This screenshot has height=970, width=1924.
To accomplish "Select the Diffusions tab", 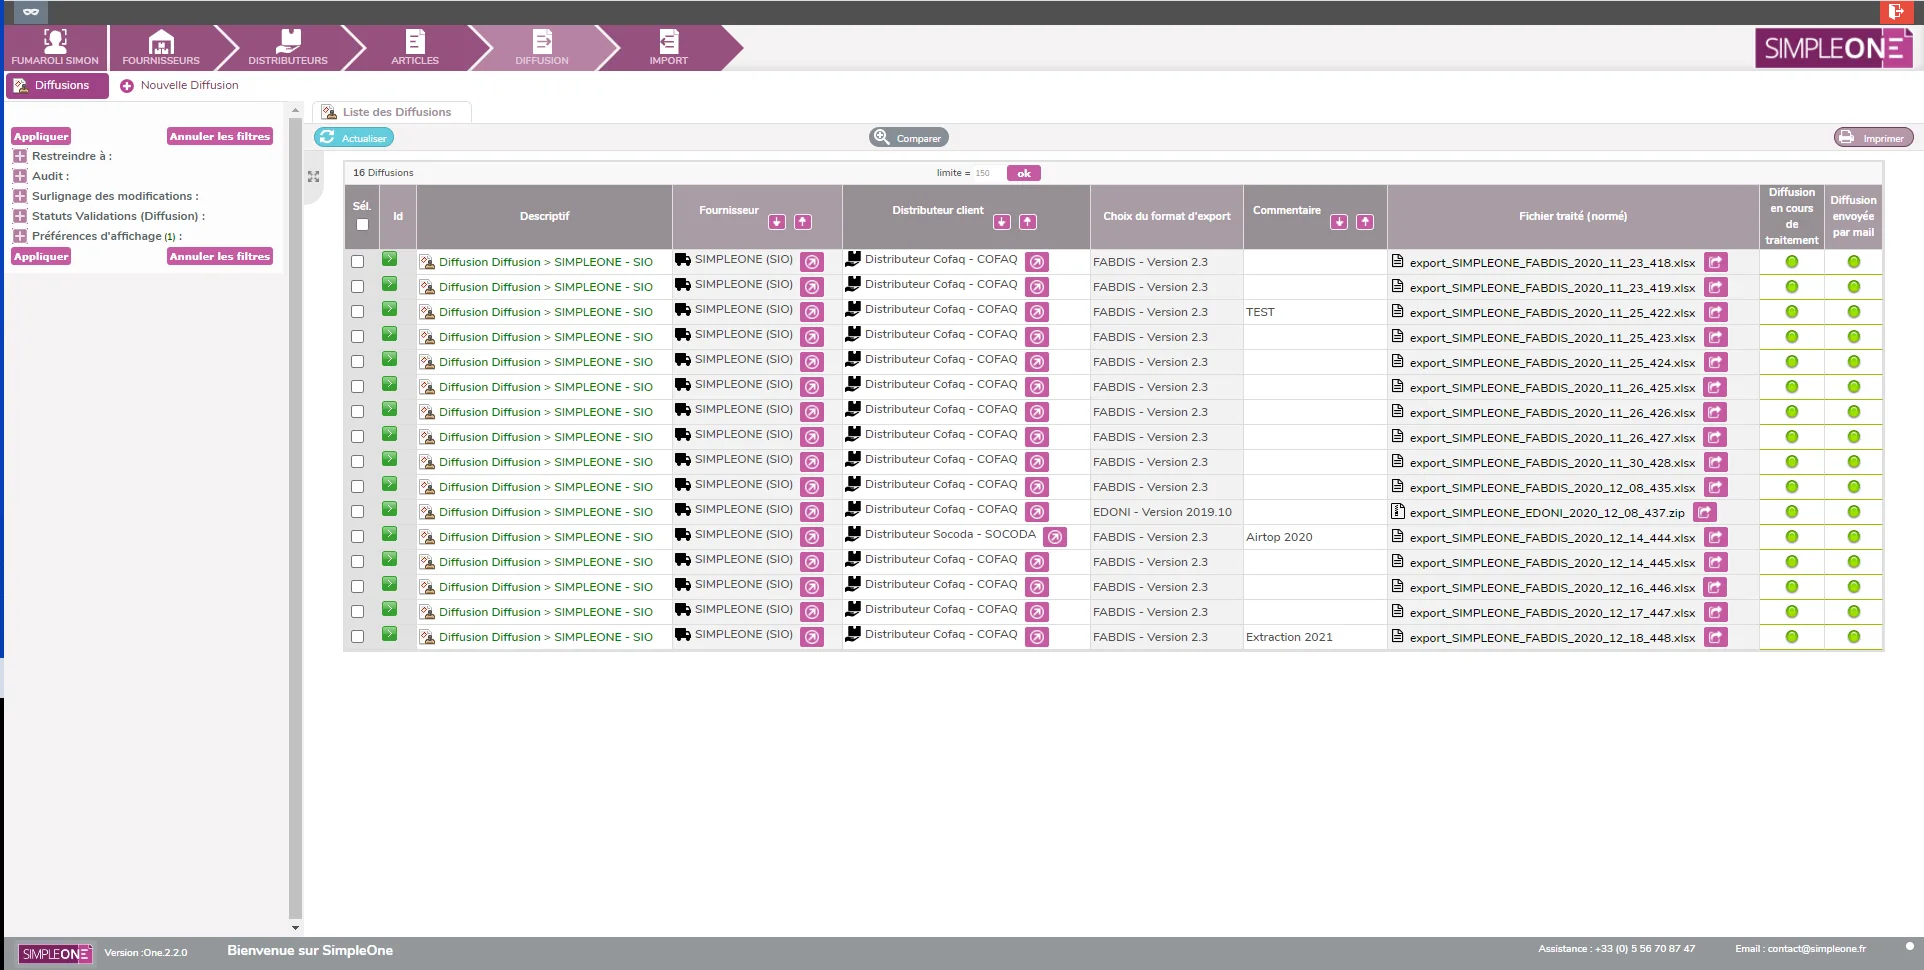I will [56, 85].
